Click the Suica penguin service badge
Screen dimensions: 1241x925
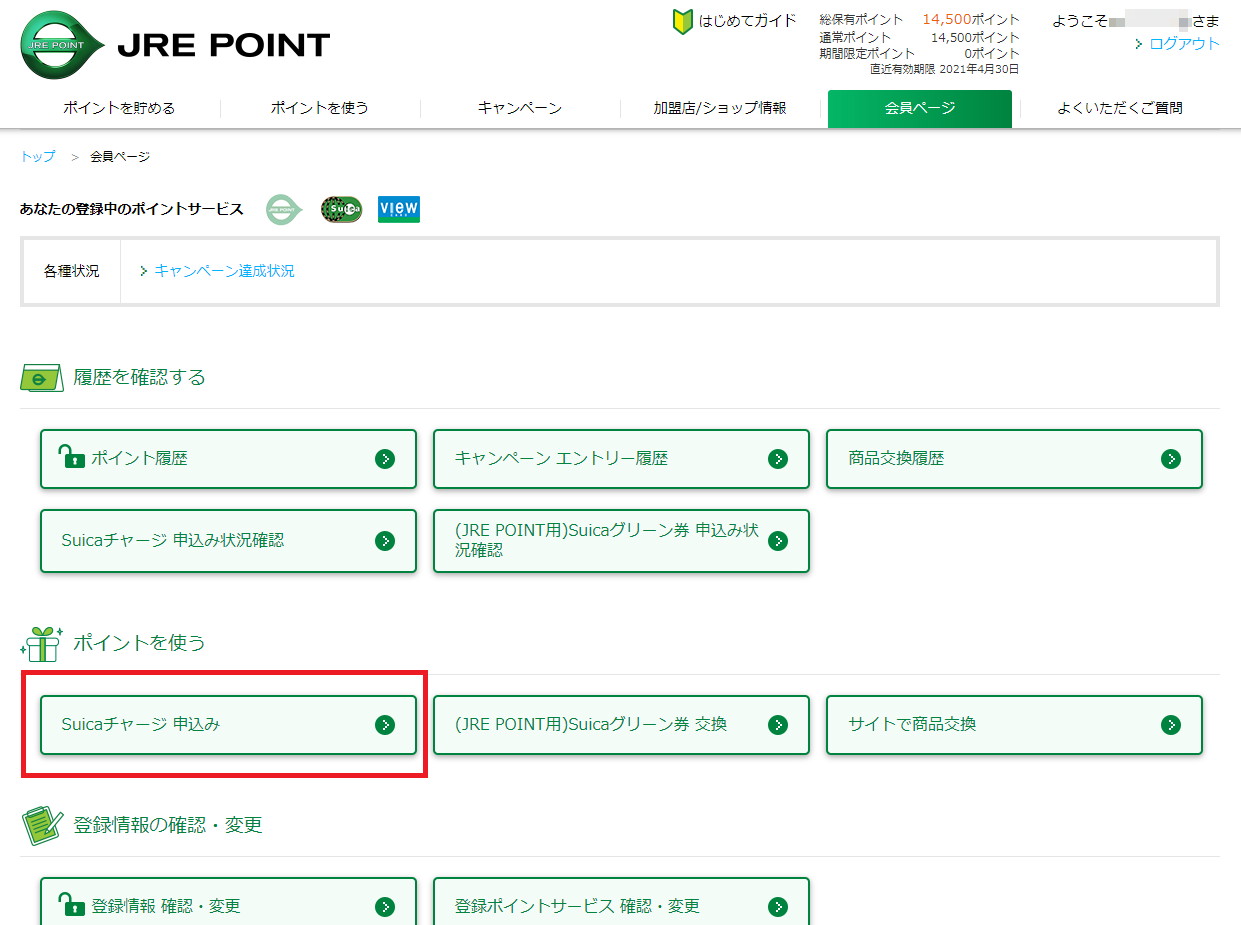pyautogui.click(x=341, y=209)
